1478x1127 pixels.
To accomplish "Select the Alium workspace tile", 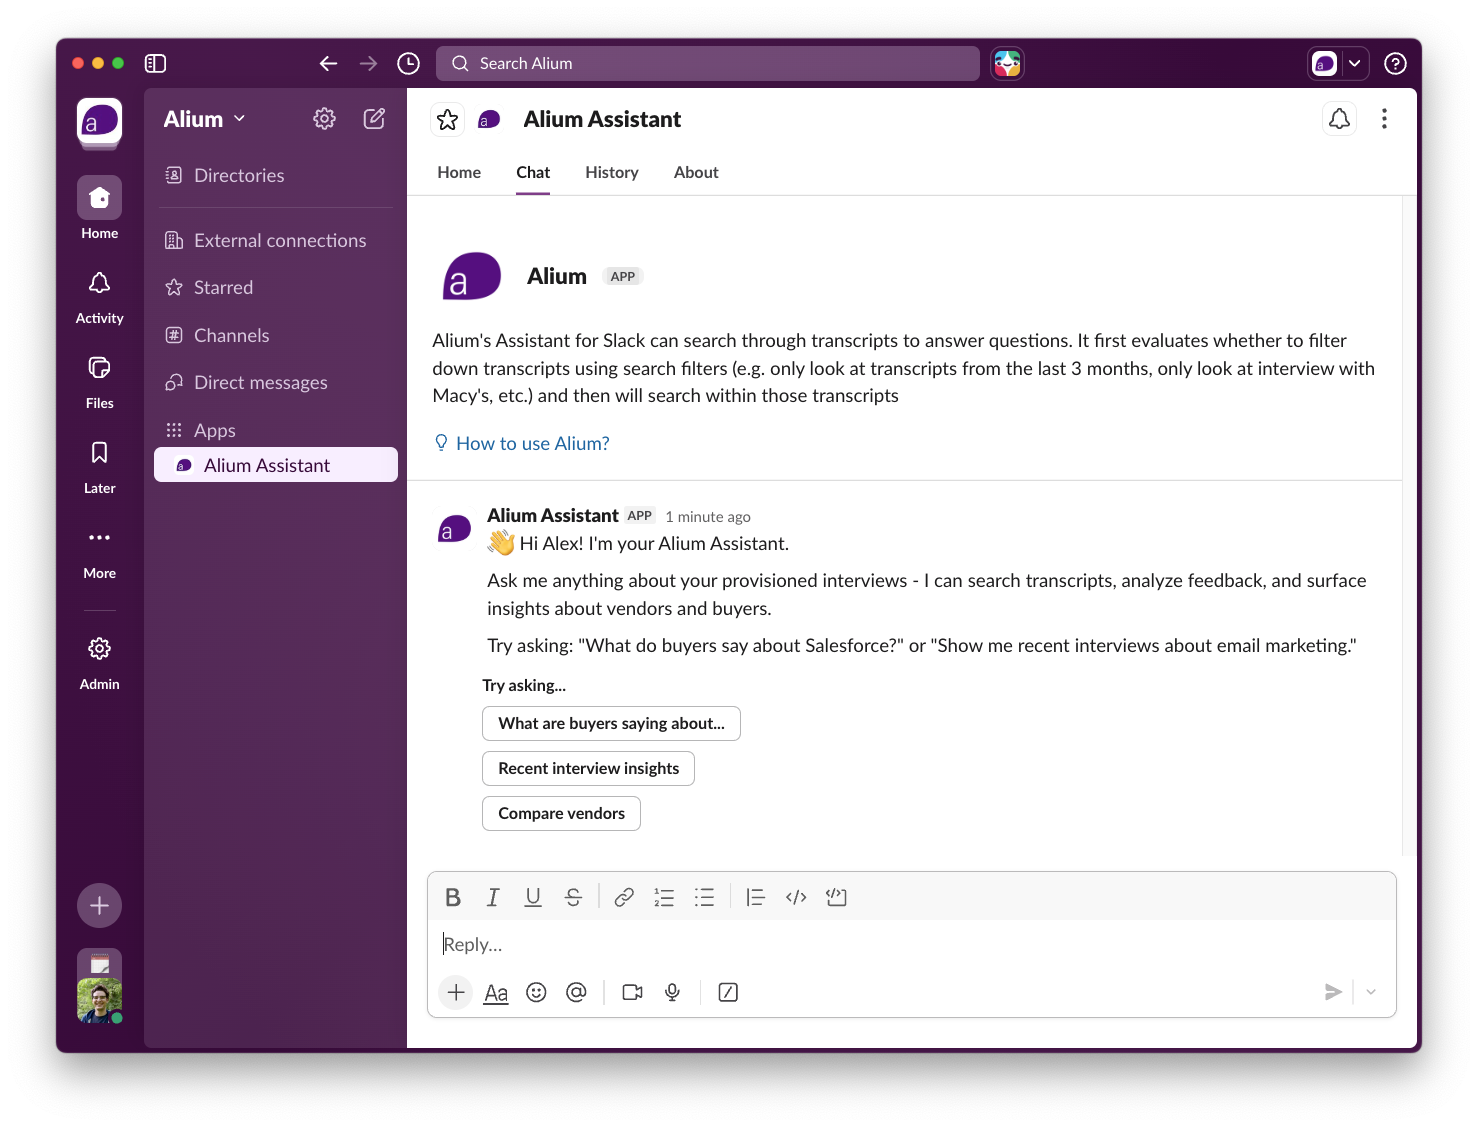I will click(x=99, y=123).
